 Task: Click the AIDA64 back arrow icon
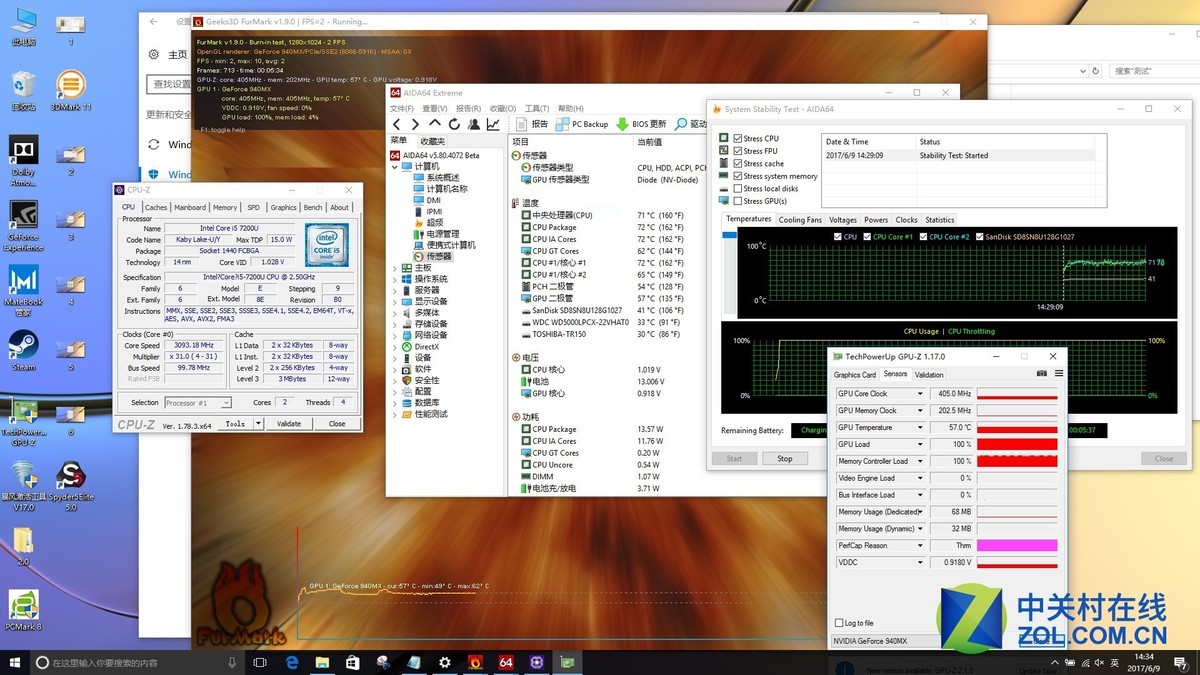click(x=397, y=124)
